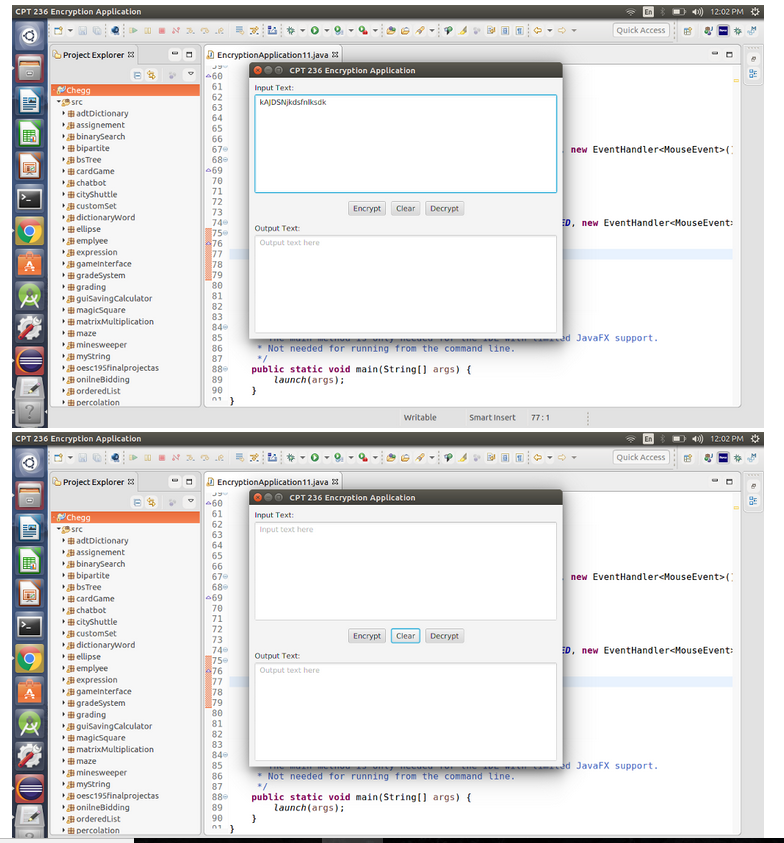
Task: Click Encrypt button in the upper dialog
Action: 367,209
